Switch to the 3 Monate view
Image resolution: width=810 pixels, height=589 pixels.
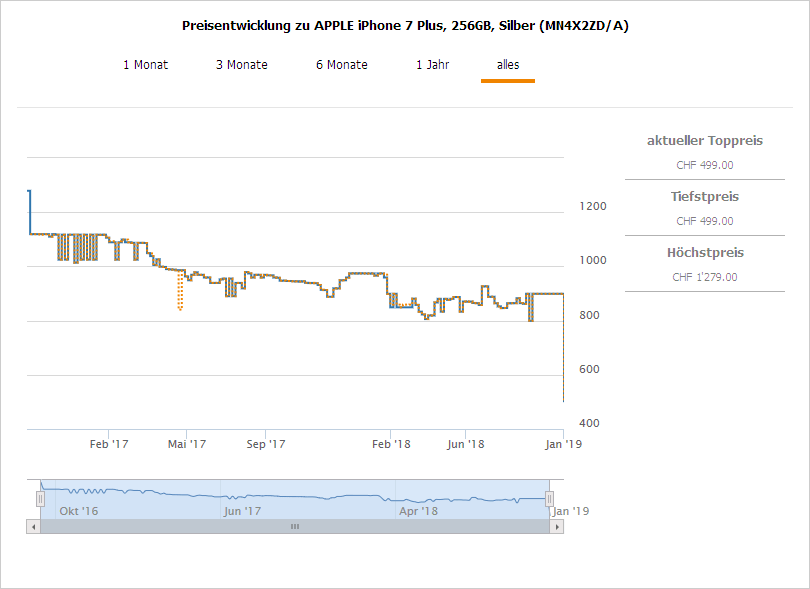click(241, 65)
